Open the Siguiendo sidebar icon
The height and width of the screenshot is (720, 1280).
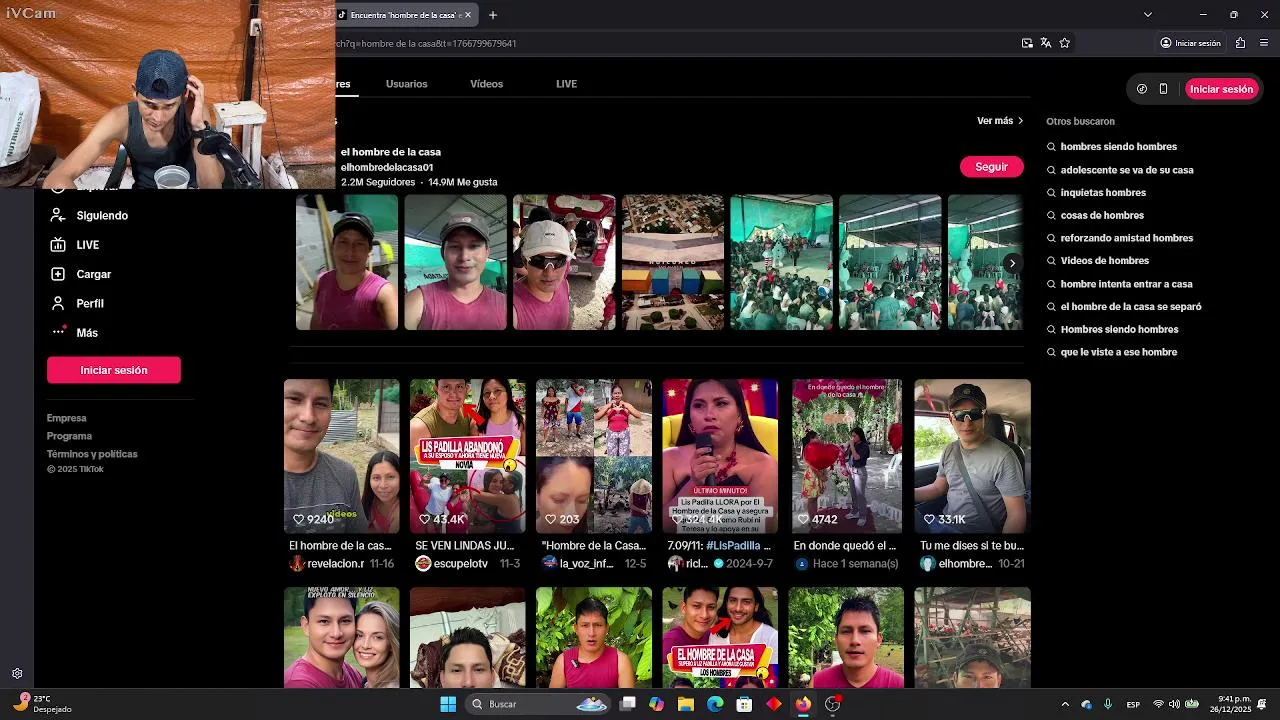point(58,215)
